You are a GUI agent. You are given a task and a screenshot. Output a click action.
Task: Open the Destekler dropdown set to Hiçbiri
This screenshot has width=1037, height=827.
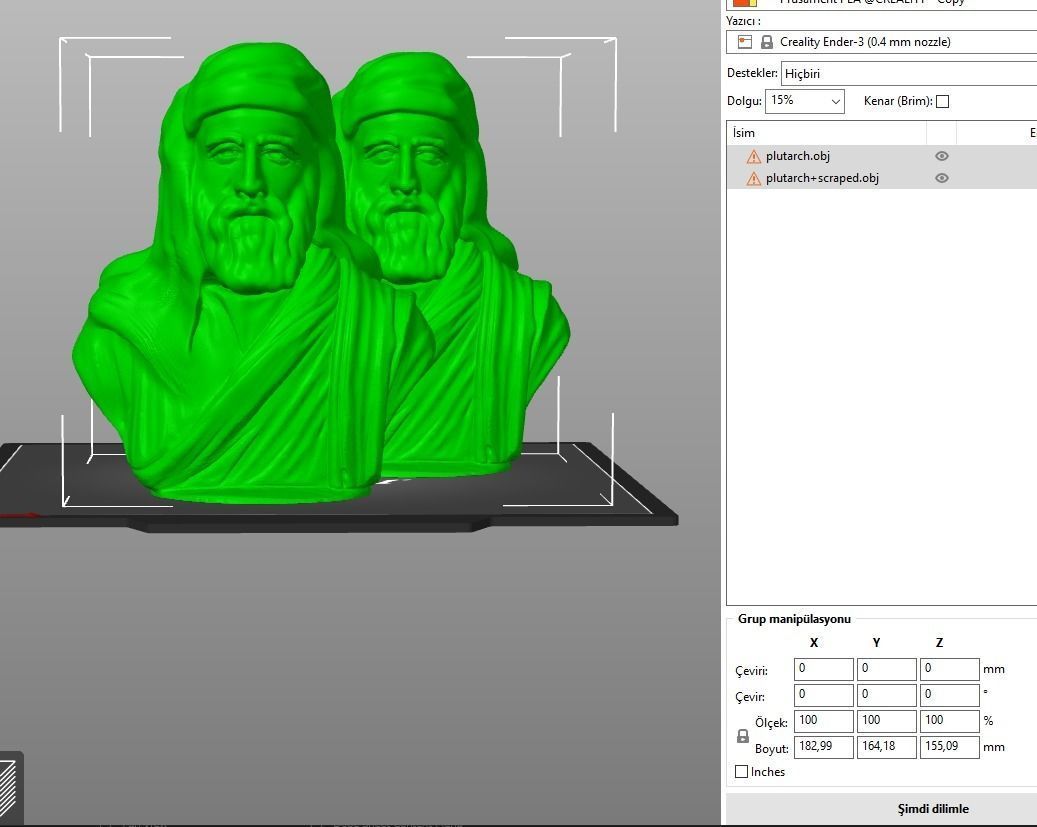click(x=909, y=73)
